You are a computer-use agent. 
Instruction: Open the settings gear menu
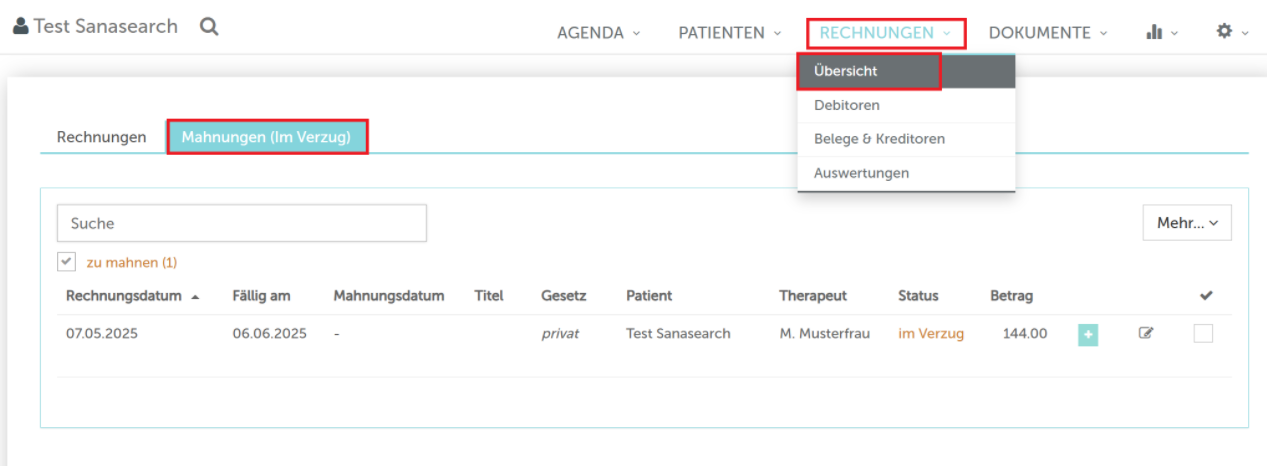click(x=1224, y=32)
